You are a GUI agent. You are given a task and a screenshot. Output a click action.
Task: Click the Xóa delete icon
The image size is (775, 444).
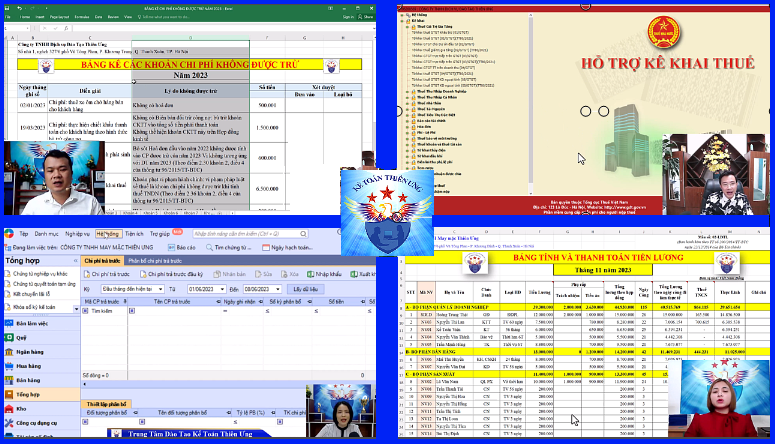point(285,274)
